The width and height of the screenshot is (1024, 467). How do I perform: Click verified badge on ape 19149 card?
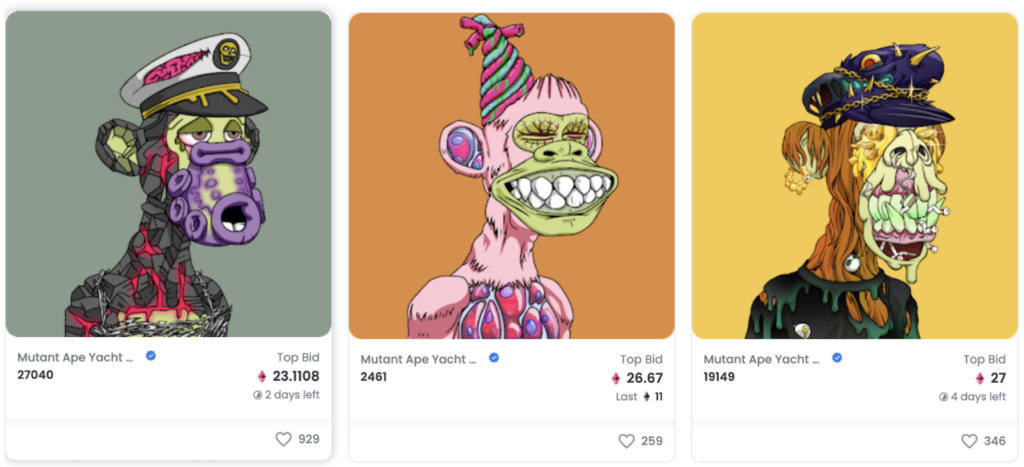tap(837, 357)
